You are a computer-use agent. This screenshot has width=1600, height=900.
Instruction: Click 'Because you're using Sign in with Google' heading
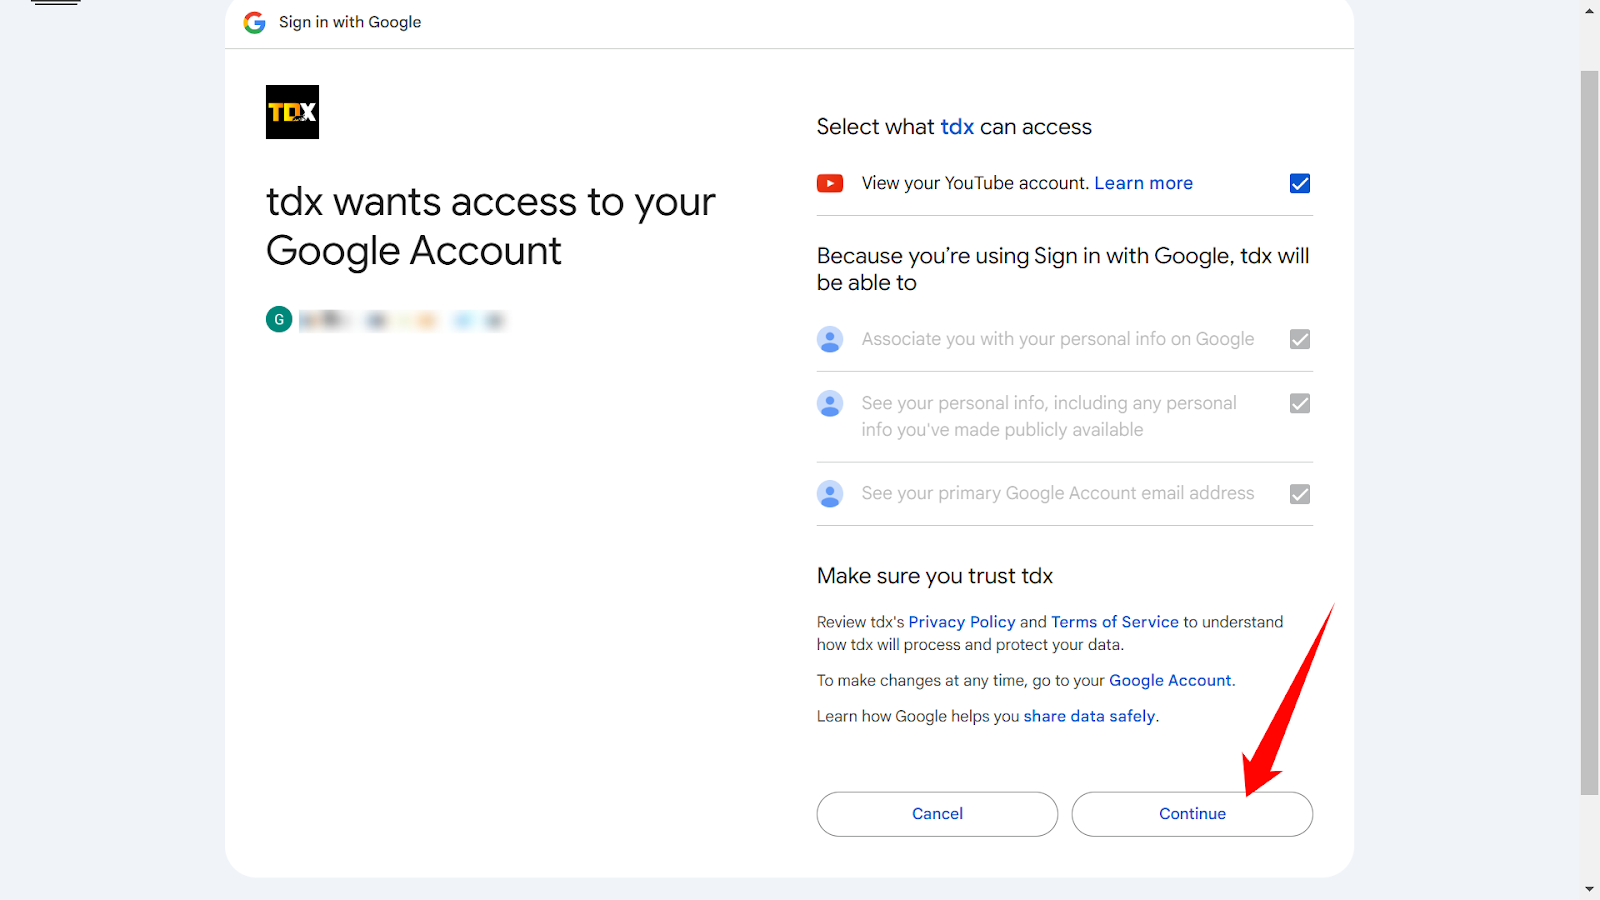click(x=1063, y=269)
